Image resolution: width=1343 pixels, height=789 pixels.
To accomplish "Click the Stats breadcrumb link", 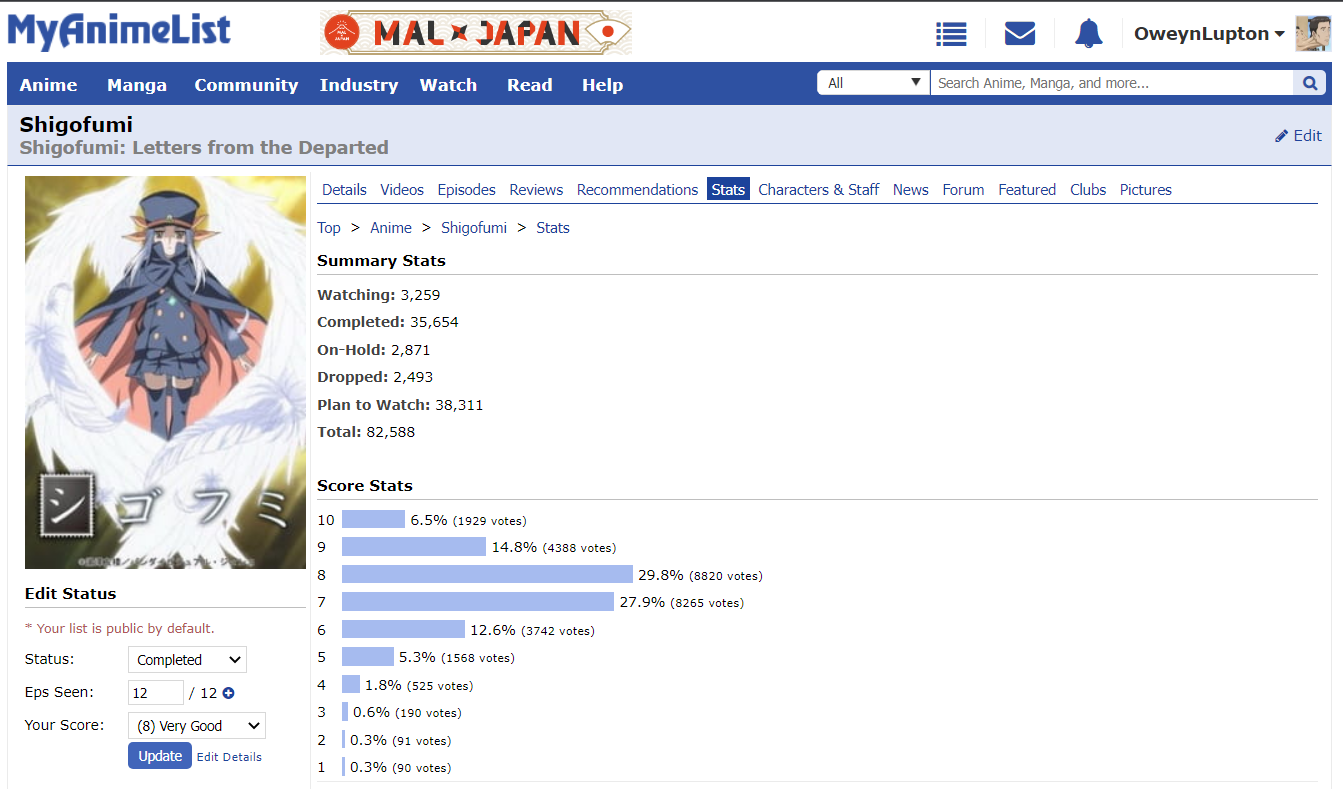I will click(553, 228).
